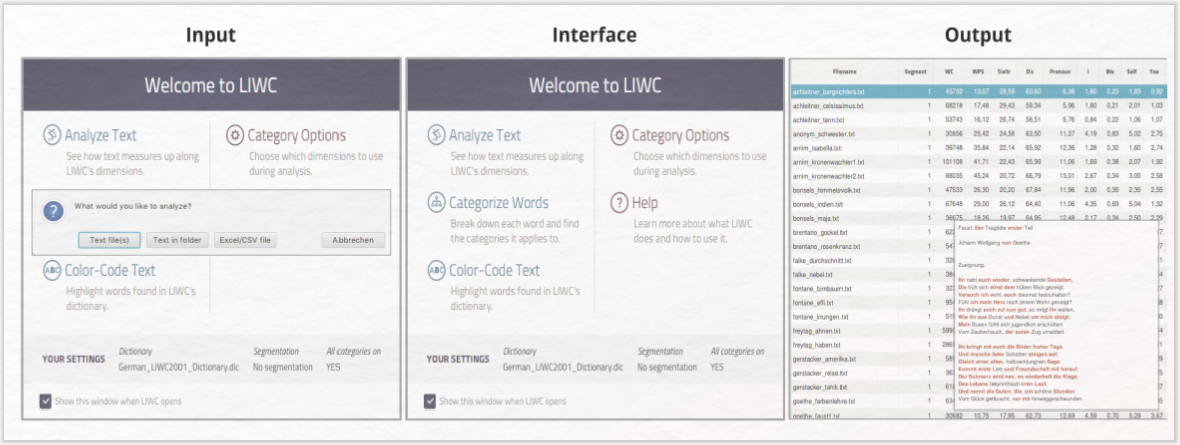Select row anonym_schwester.txt
The image size is (1180, 445).
click(x=978, y=133)
